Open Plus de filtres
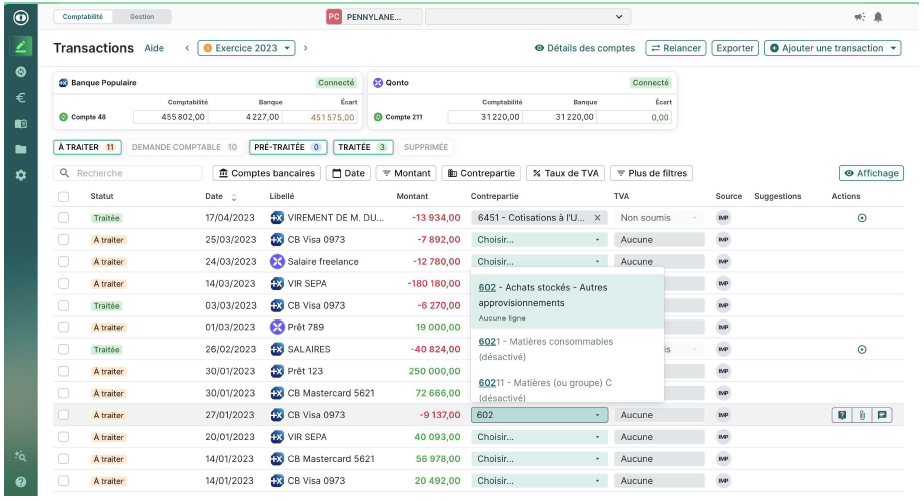This screenshot has width=924, height=501. (652, 173)
